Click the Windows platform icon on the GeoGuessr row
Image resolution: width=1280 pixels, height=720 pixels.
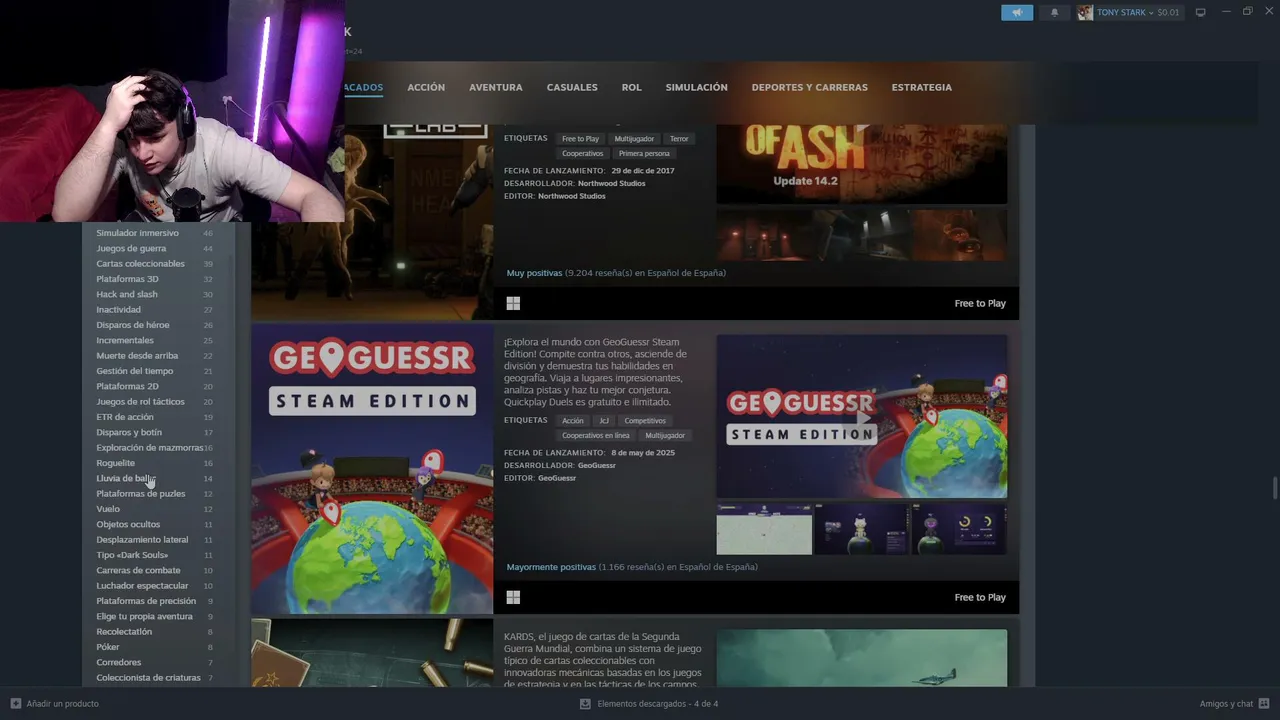[x=513, y=597]
